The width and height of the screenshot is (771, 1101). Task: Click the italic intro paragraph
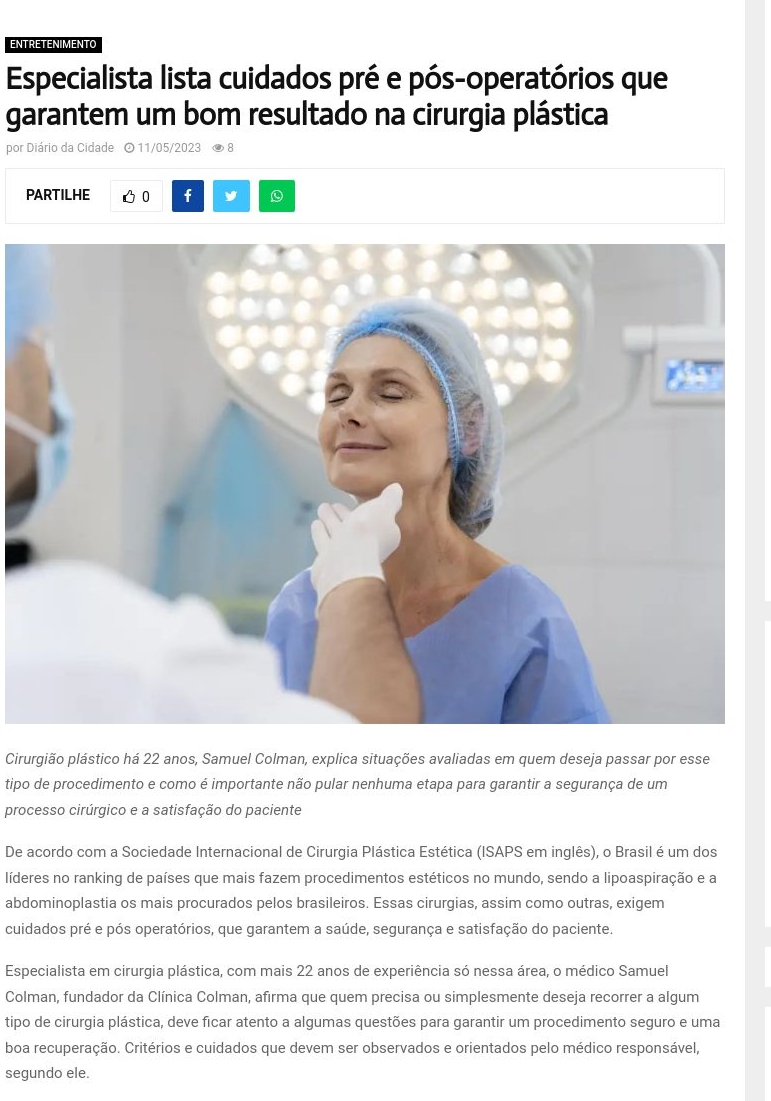357,784
